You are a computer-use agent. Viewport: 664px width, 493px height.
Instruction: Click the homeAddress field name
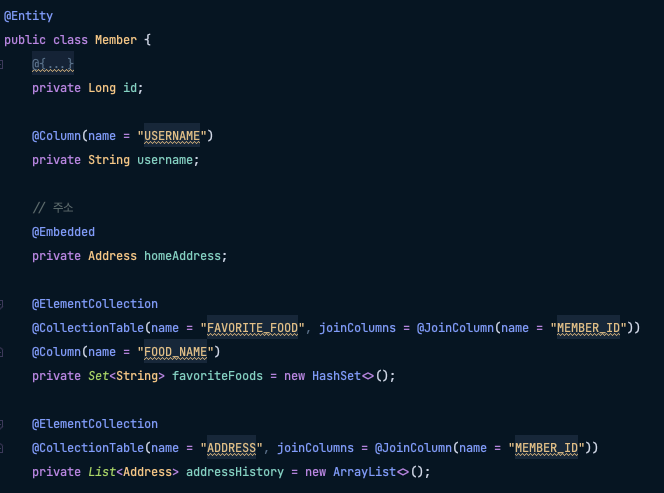click(183, 256)
